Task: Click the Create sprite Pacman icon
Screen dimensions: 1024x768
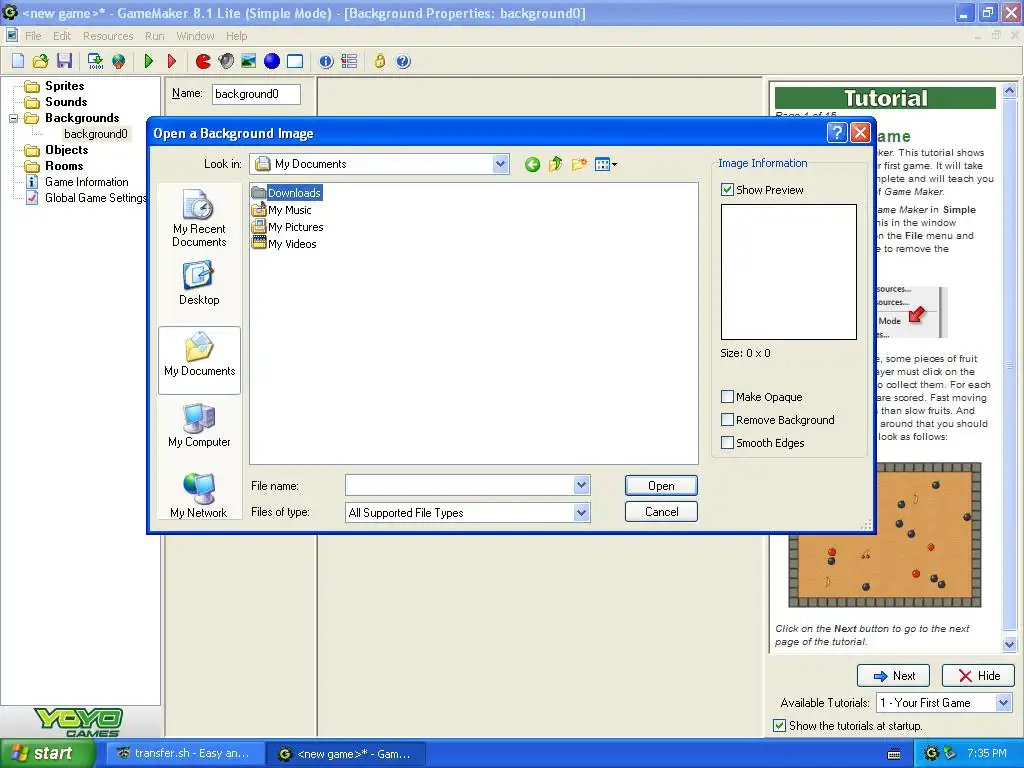Action: [203, 61]
